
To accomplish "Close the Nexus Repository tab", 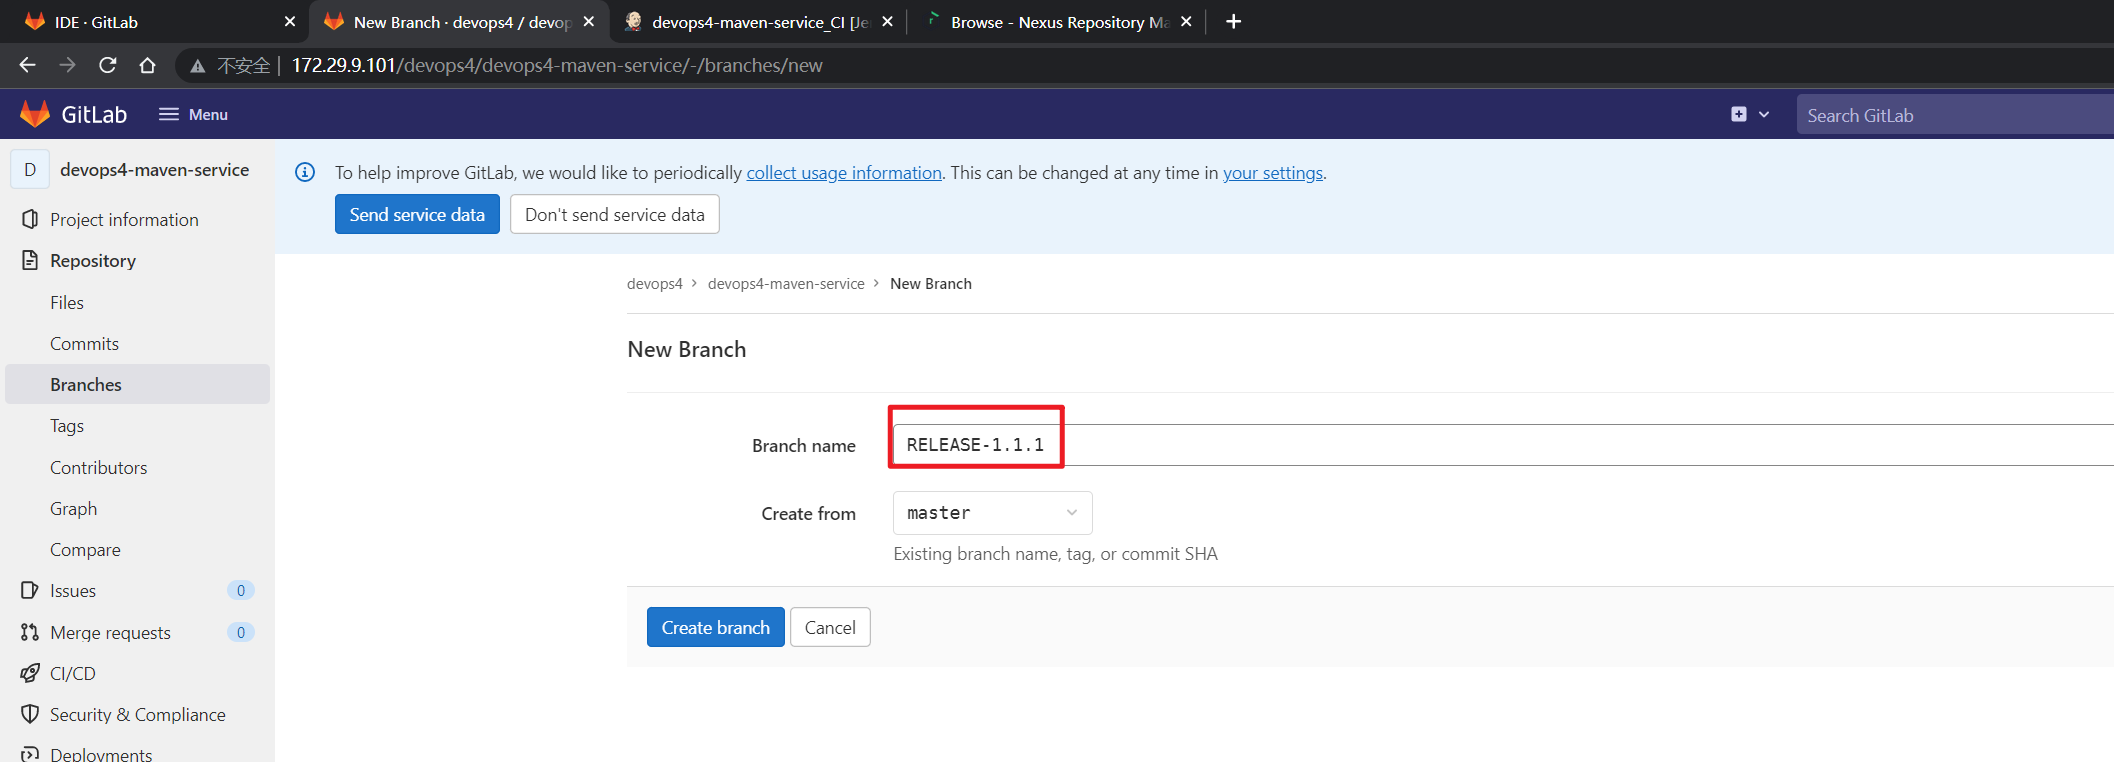I will 1186,21.
